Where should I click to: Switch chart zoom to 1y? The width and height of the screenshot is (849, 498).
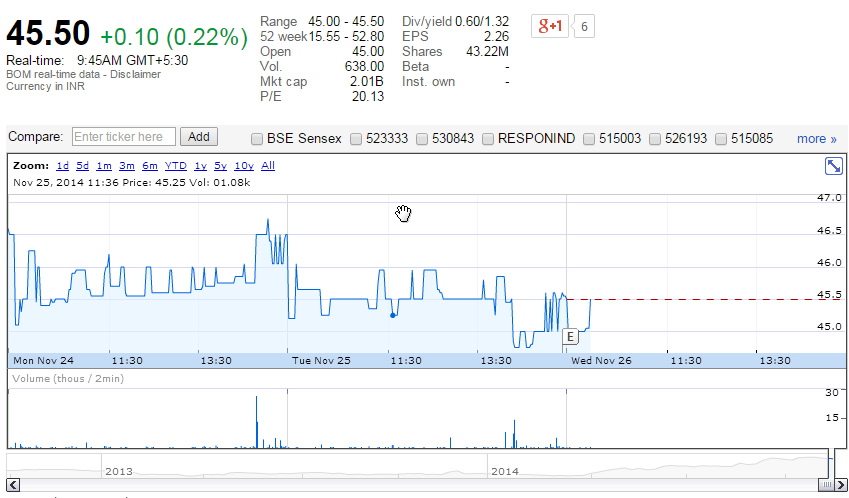200,166
